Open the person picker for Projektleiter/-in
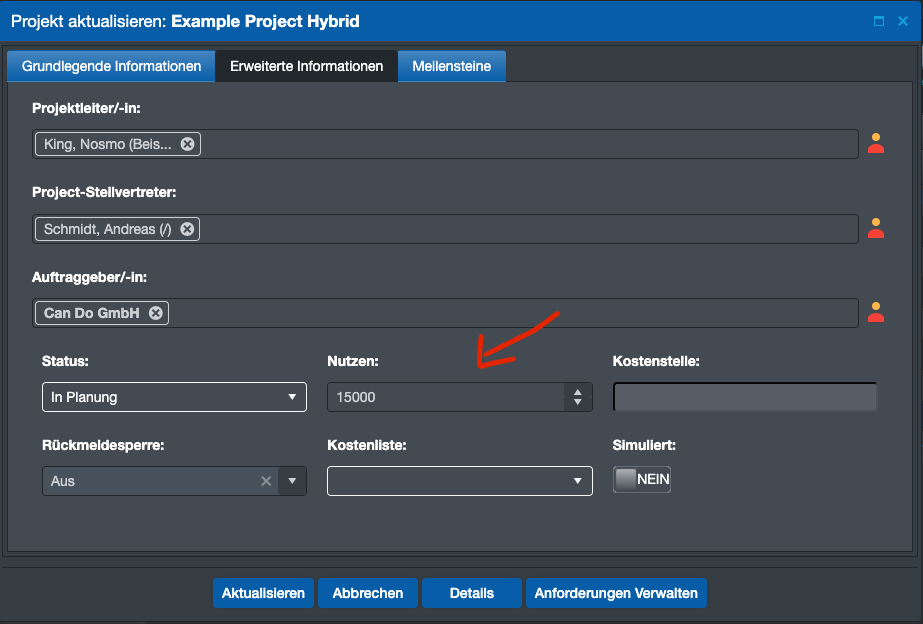 [x=875, y=143]
